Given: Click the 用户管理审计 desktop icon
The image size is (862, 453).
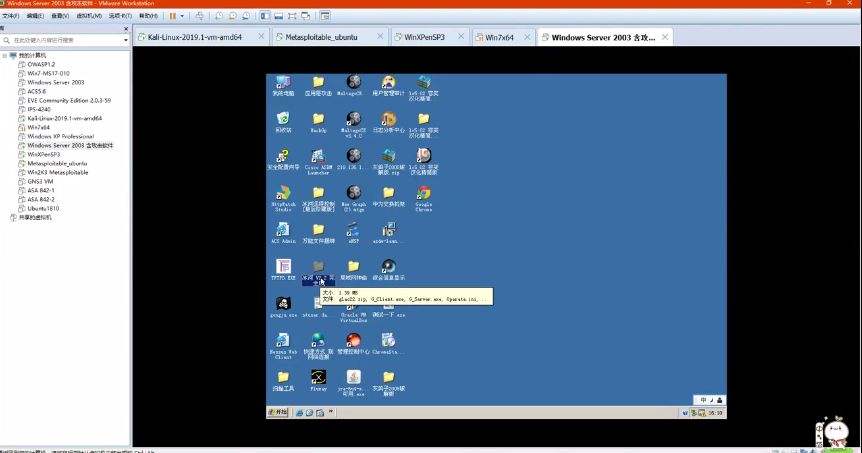Looking at the screenshot, I should point(388,86).
